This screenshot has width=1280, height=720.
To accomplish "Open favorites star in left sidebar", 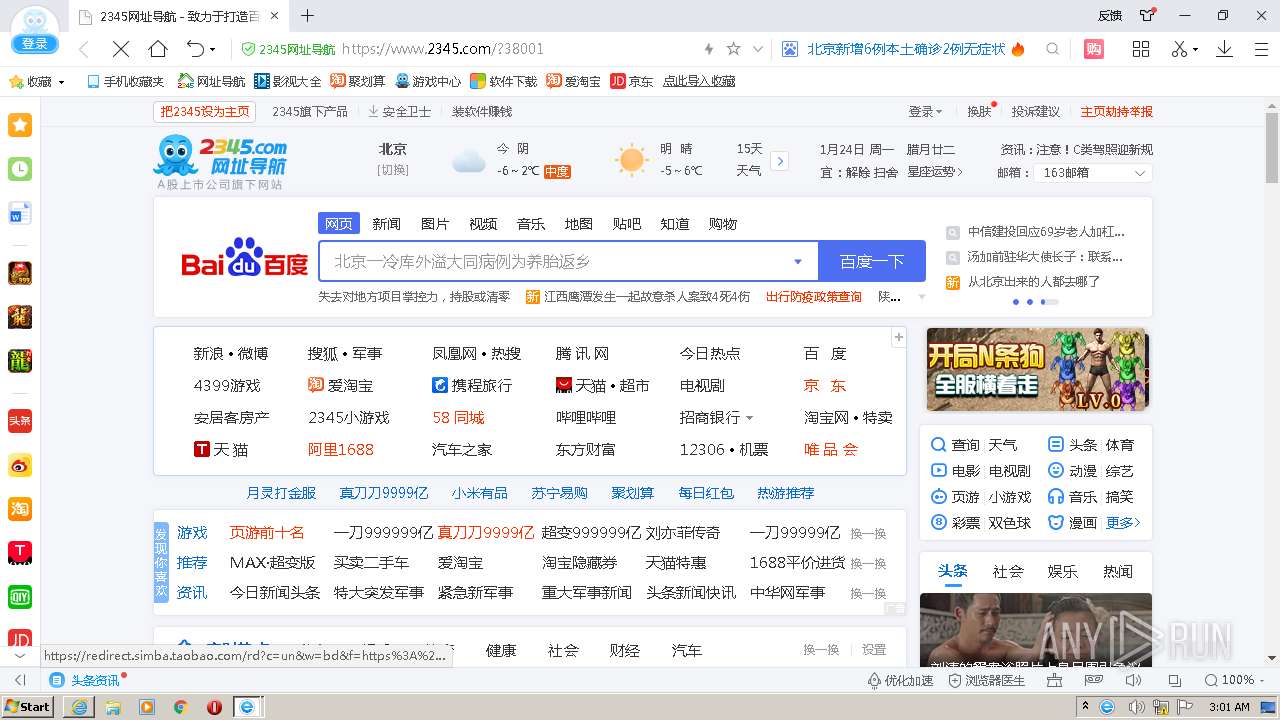I will (x=20, y=125).
